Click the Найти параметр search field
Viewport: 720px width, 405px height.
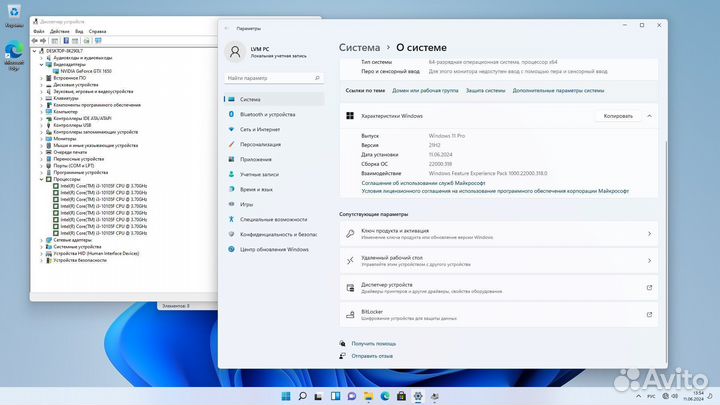(x=274, y=78)
